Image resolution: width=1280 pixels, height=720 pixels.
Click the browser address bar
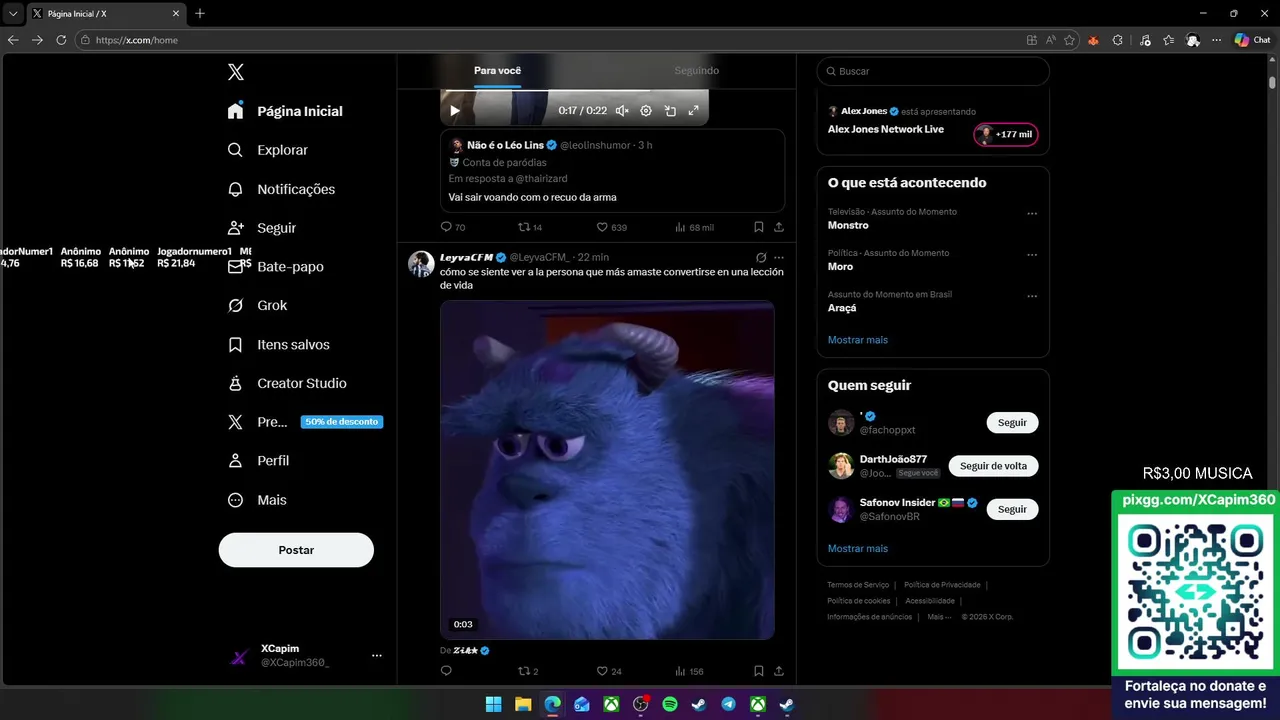click(550, 40)
